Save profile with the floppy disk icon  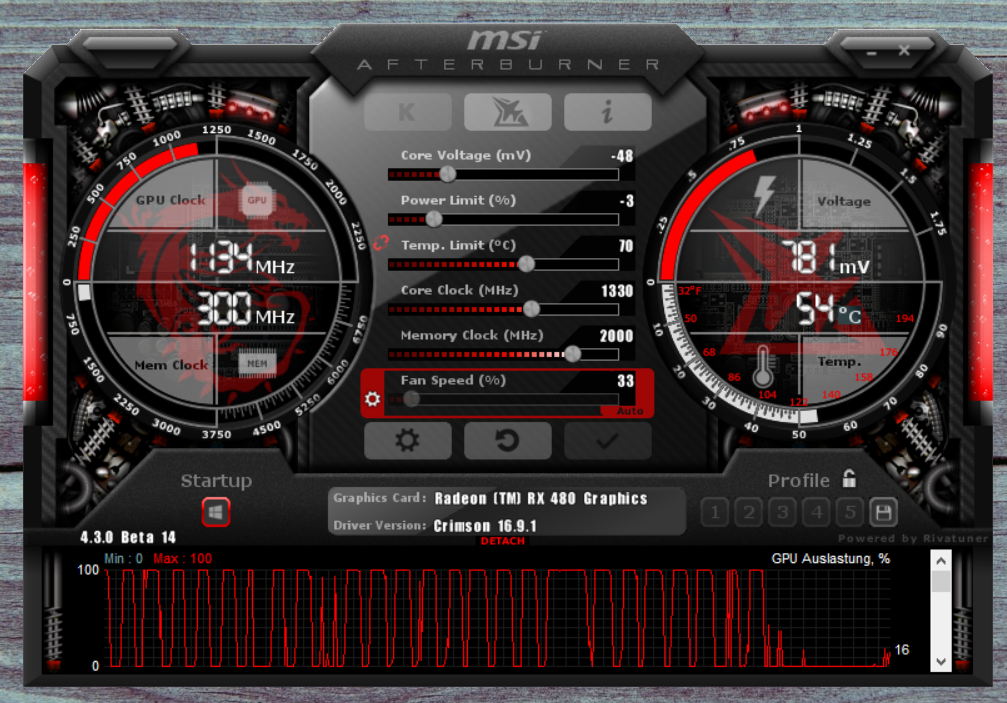(883, 512)
